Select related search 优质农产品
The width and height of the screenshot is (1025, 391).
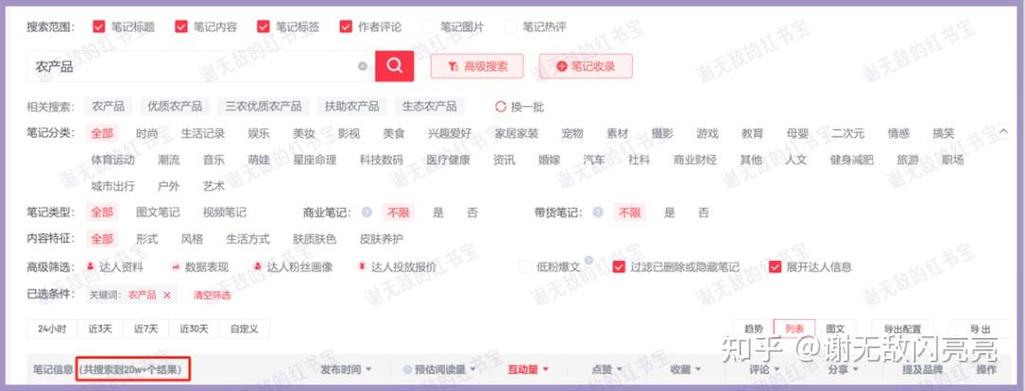pos(175,107)
